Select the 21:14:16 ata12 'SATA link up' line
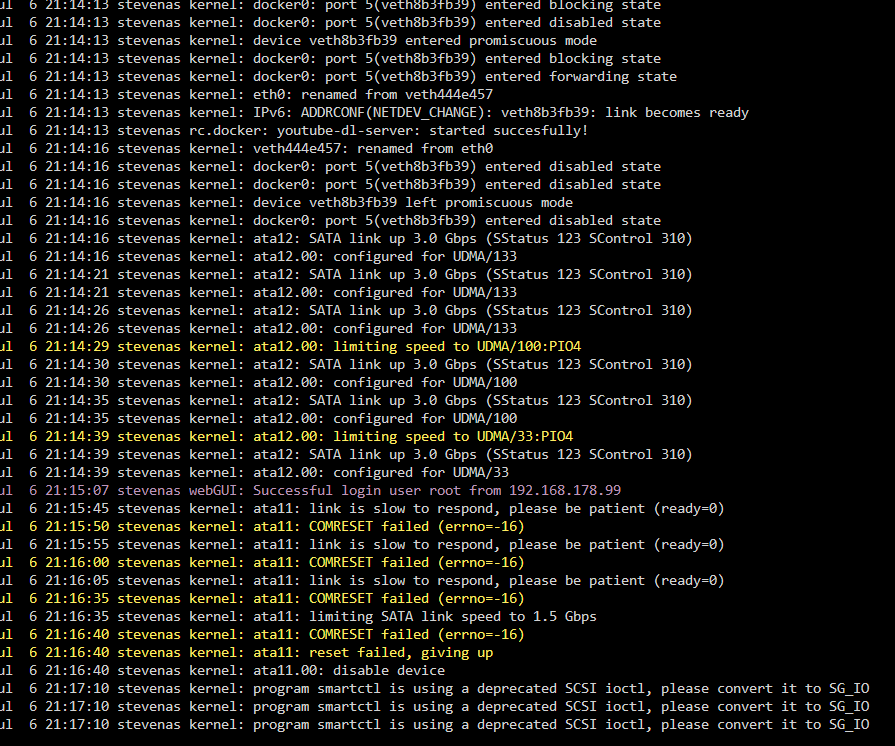This screenshot has height=746, width=895. coord(346,239)
